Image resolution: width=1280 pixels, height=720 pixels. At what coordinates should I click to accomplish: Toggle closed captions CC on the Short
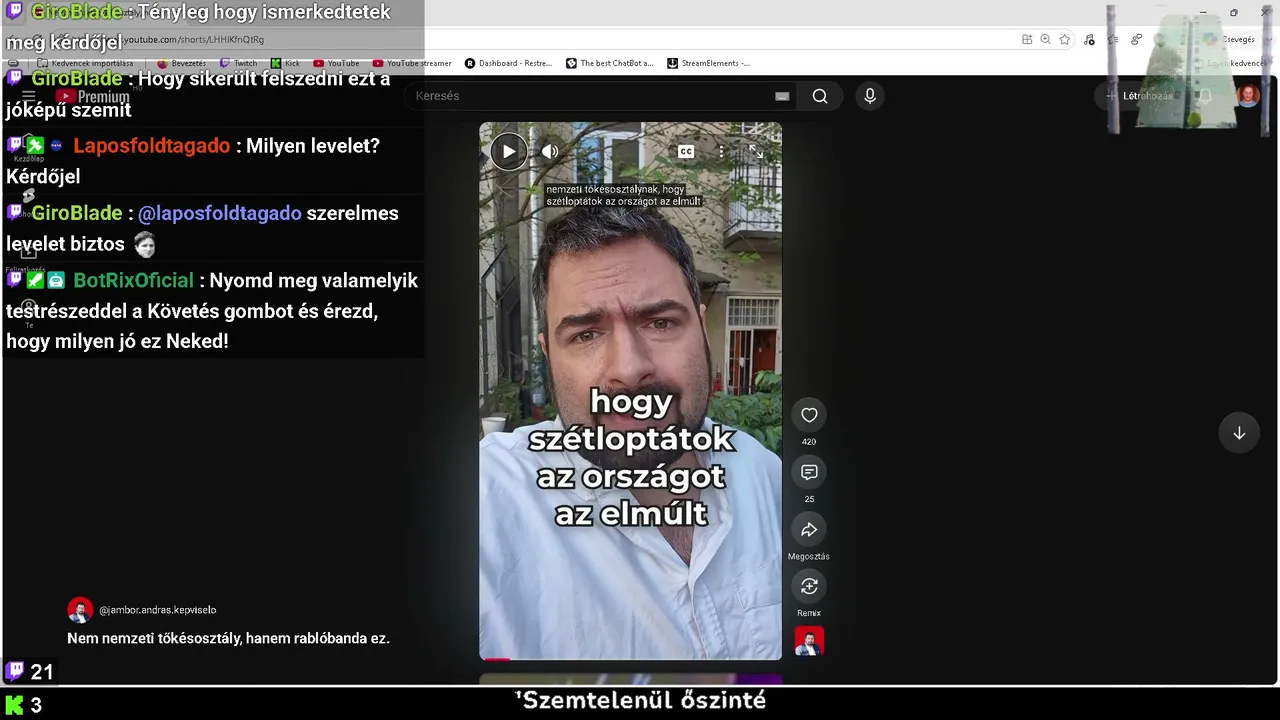[686, 152]
